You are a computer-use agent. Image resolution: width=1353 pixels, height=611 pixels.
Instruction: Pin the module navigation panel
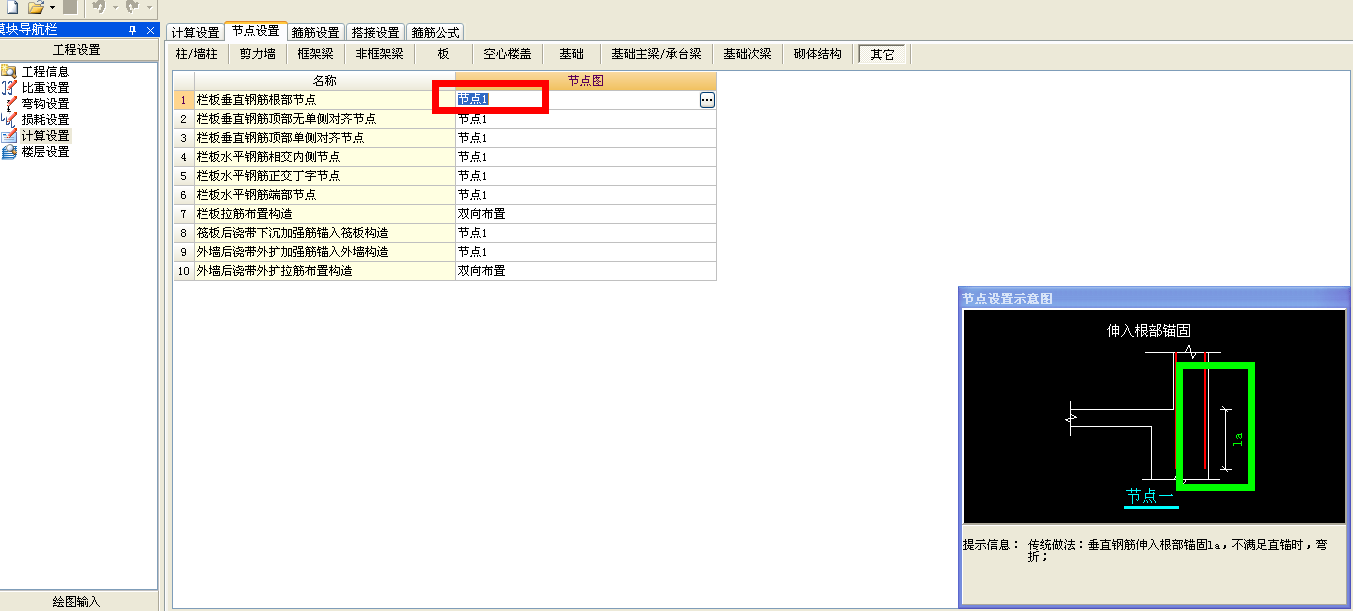click(x=133, y=31)
